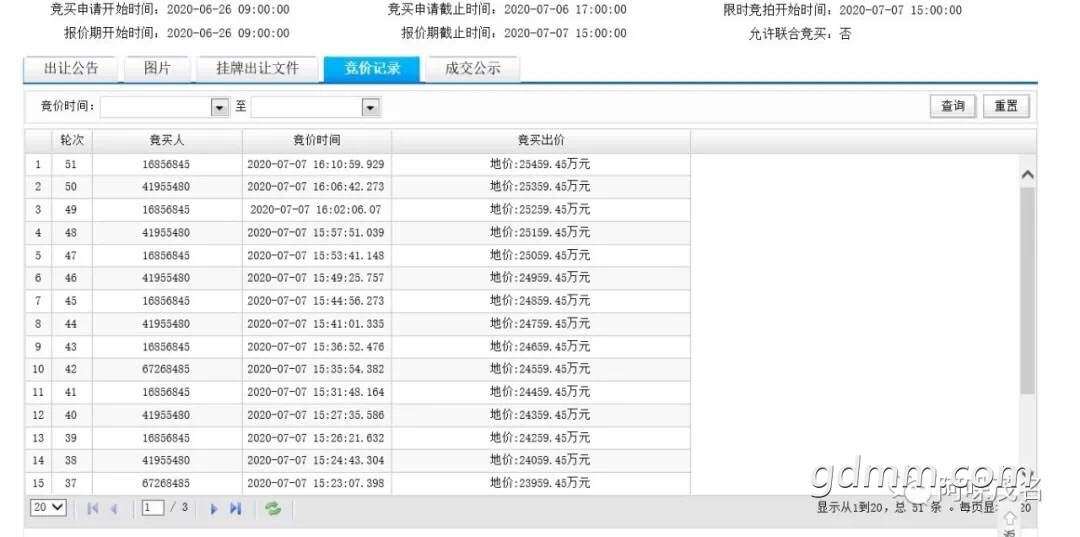Screen dimensions: 1080x537
Task: Select bid price 地价:24659.45万元
Action: 540,346
